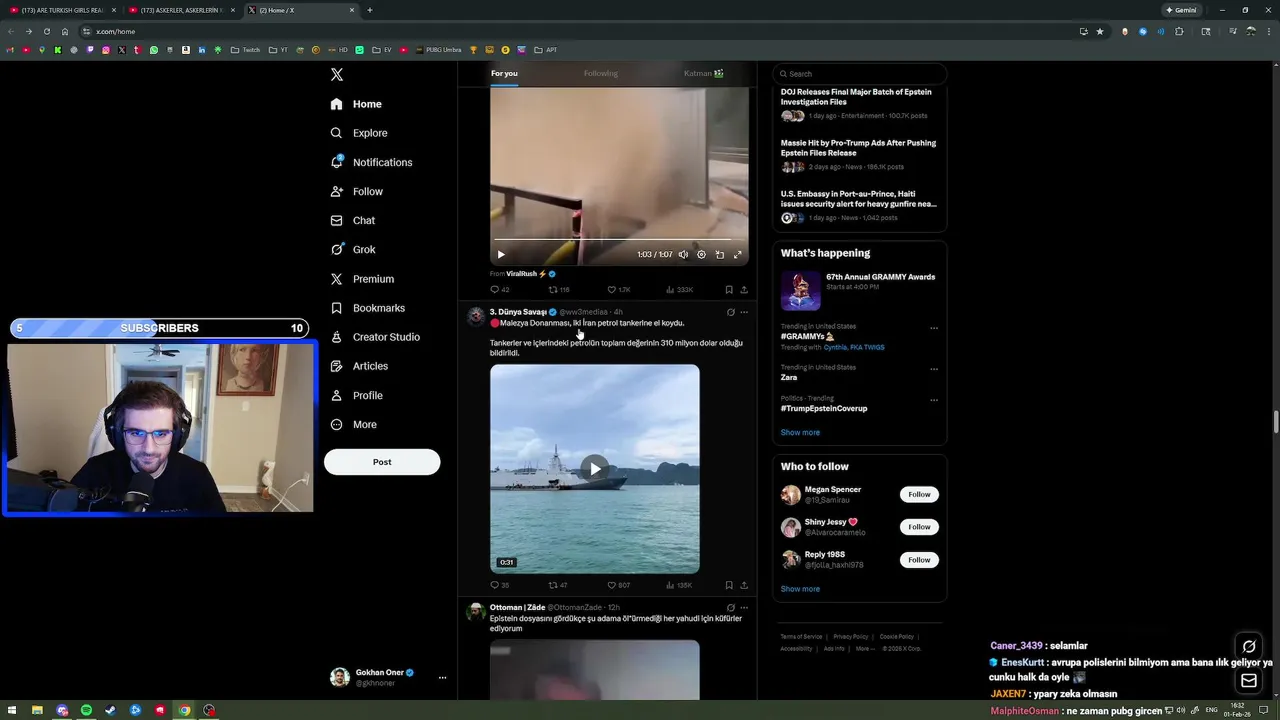
Task: Open 3. Dünya Savaşı post more options
Action: 744,312
